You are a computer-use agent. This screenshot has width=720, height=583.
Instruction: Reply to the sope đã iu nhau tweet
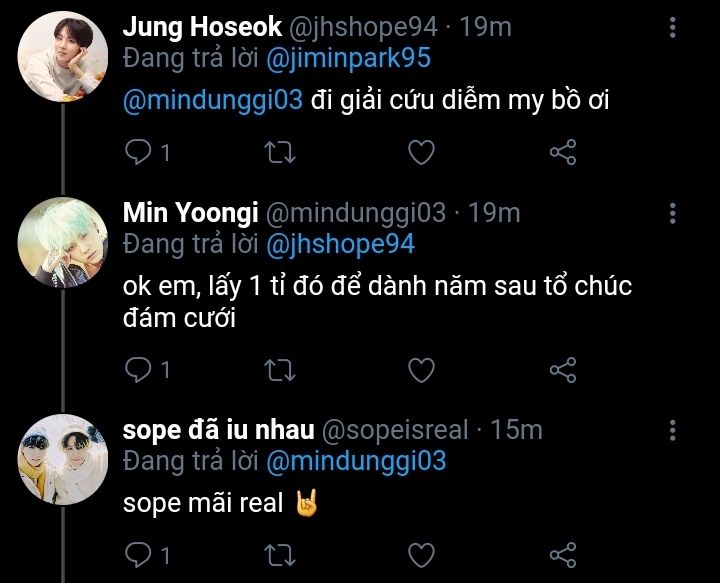(x=138, y=554)
